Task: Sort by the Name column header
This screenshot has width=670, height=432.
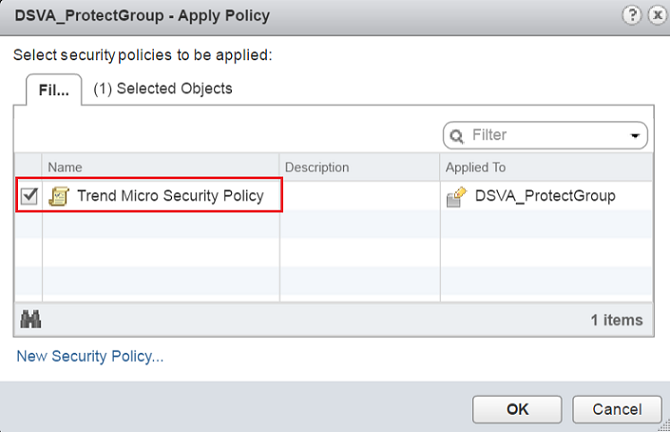Action: pyautogui.click(x=160, y=167)
